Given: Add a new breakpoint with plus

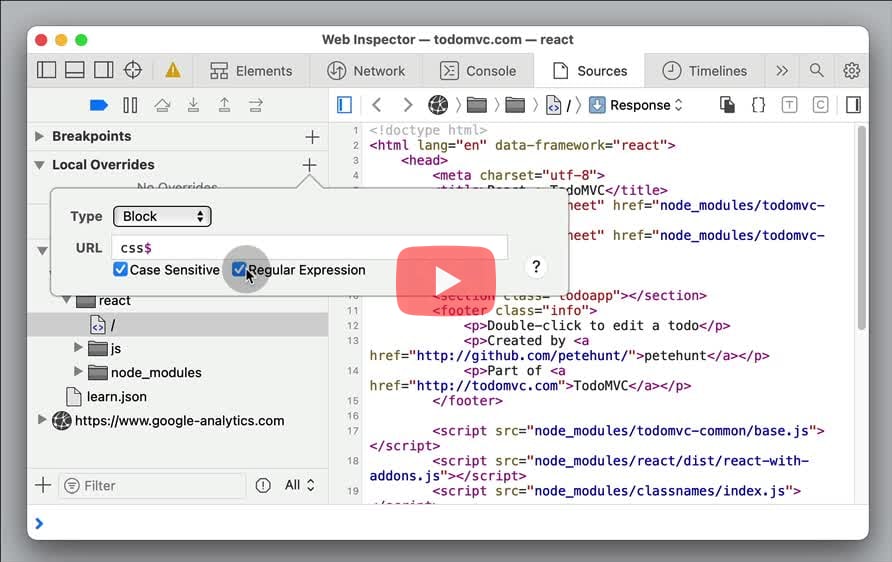Looking at the screenshot, I should pyautogui.click(x=312, y=137).
